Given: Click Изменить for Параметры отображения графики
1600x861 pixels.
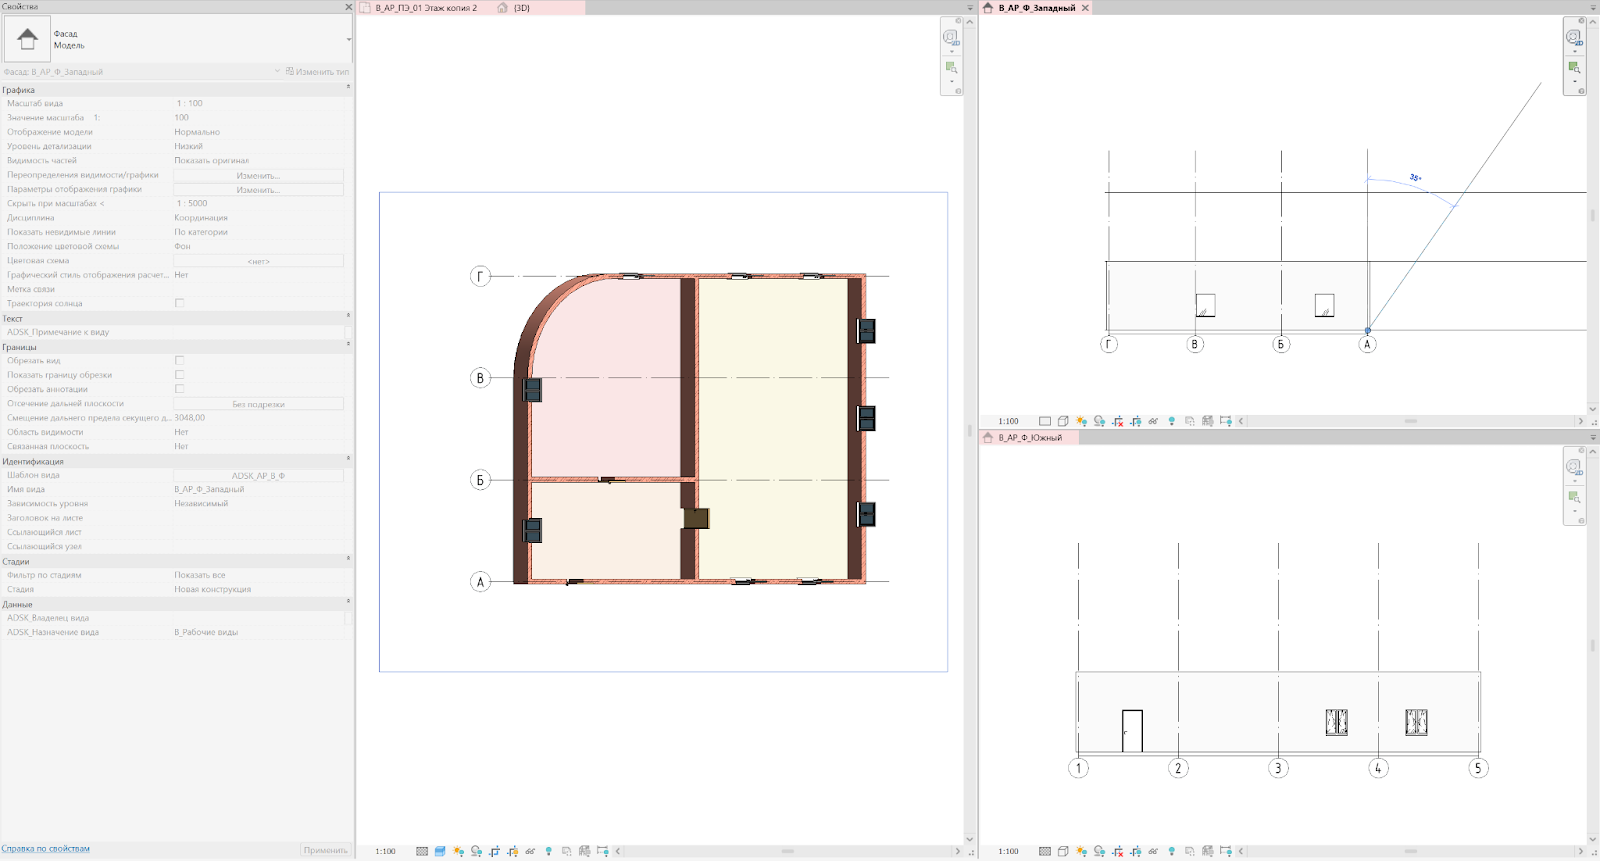Looking at the screenshot, I should click(x=258, y=189).
